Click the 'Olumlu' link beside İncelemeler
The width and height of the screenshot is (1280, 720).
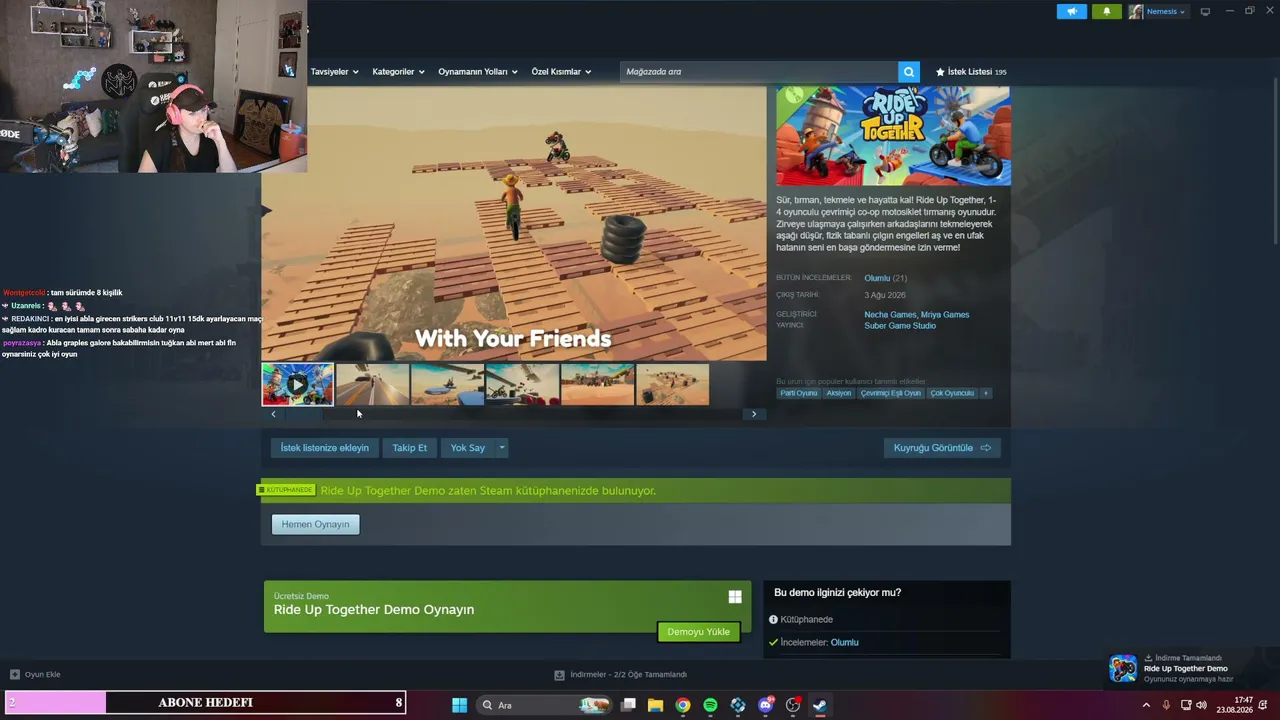click(844, 642)
